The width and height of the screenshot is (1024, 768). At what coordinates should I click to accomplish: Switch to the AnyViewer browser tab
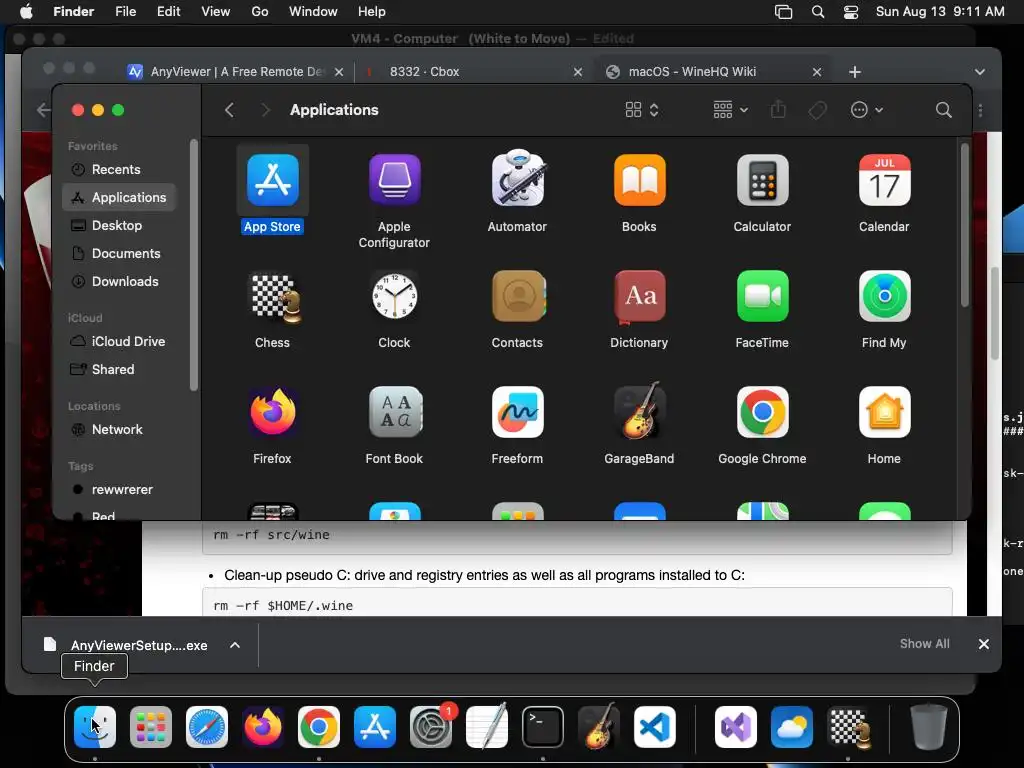tap(235, 72)
